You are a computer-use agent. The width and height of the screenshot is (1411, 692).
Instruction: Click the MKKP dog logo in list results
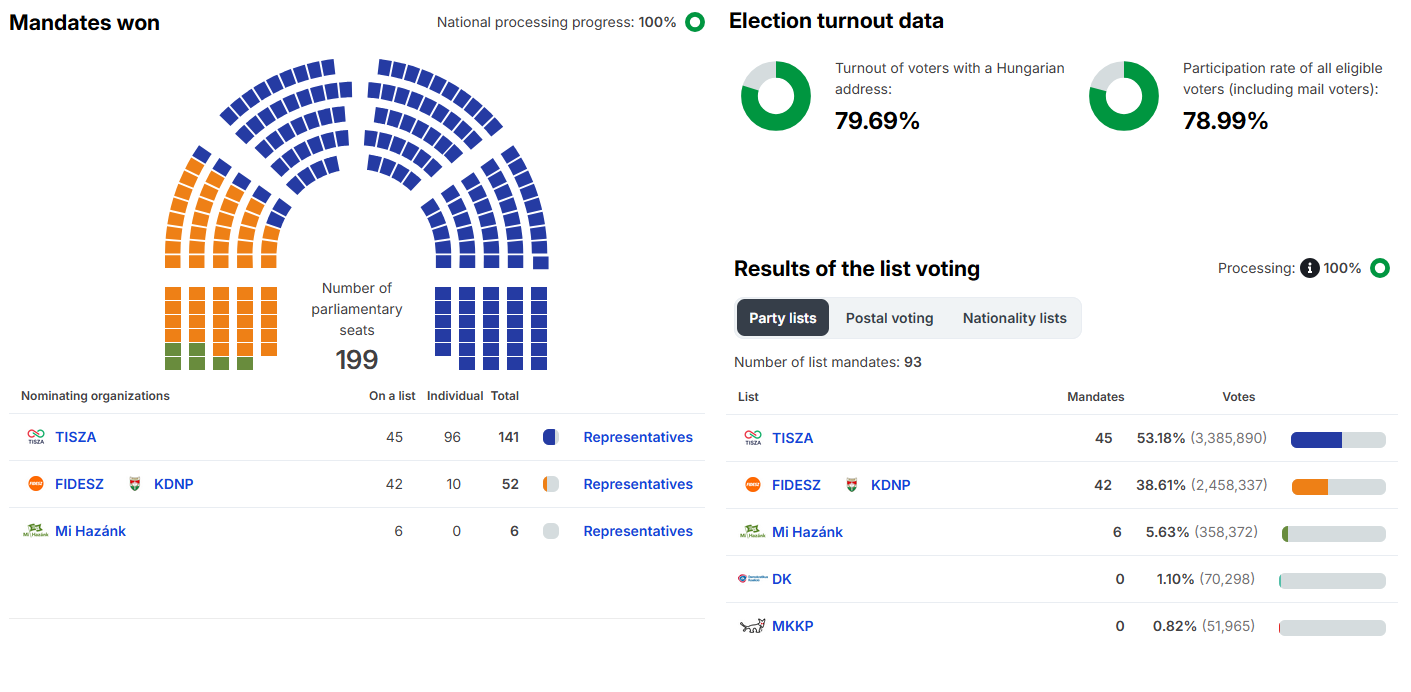[x=752, y=626]
